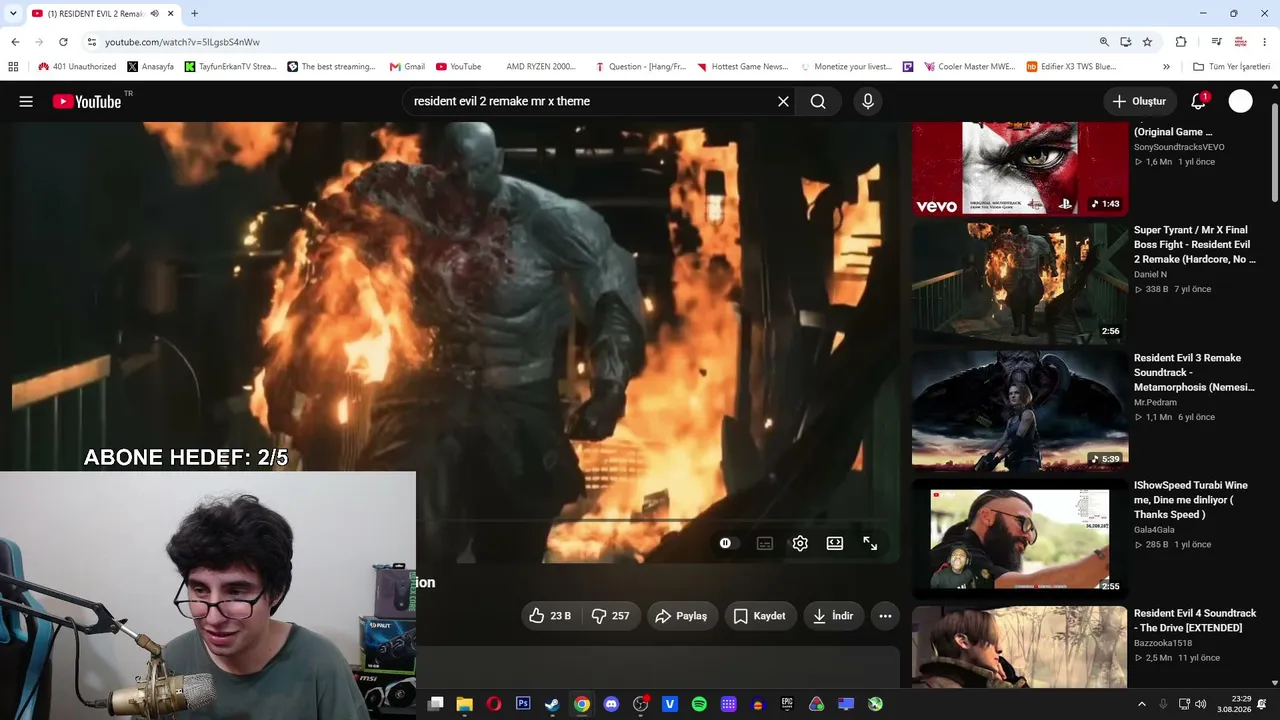This screenshot has height=720, width=1280.
Task: Toggle subtitles in the video player
Action: point(765,543)
